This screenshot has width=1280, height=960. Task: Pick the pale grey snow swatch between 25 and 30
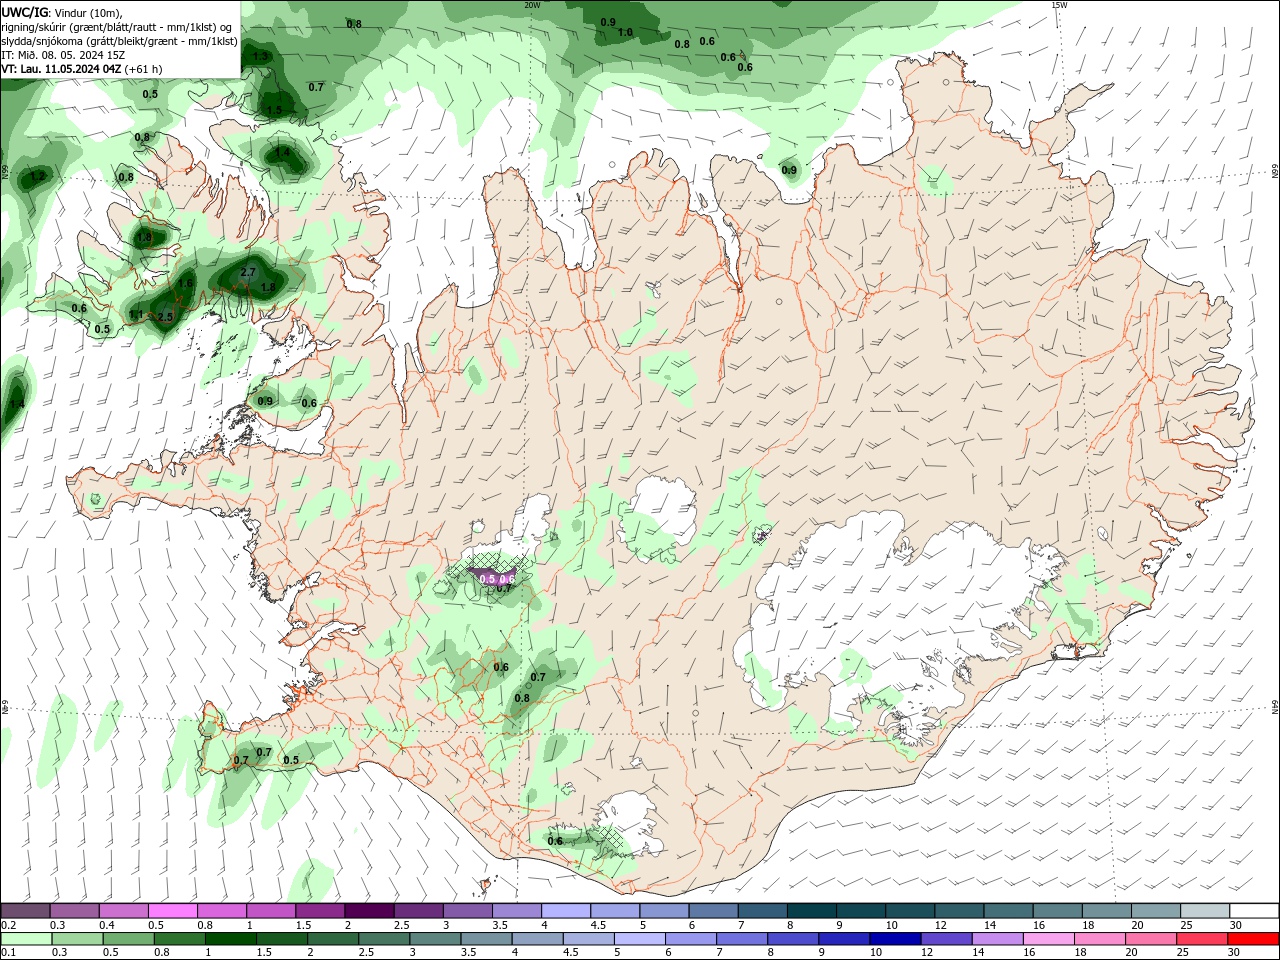pyautogui.click(x=1204, y=911)
